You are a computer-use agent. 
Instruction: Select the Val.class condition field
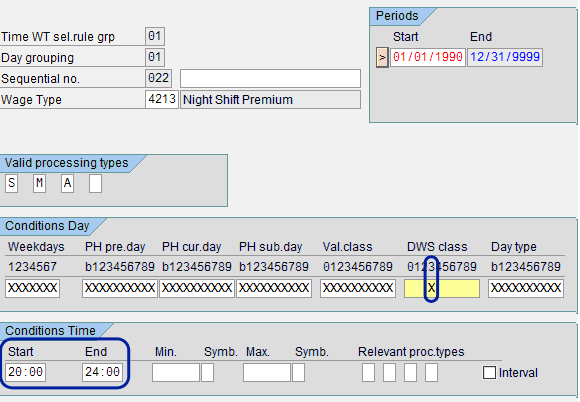pos(358,288)
